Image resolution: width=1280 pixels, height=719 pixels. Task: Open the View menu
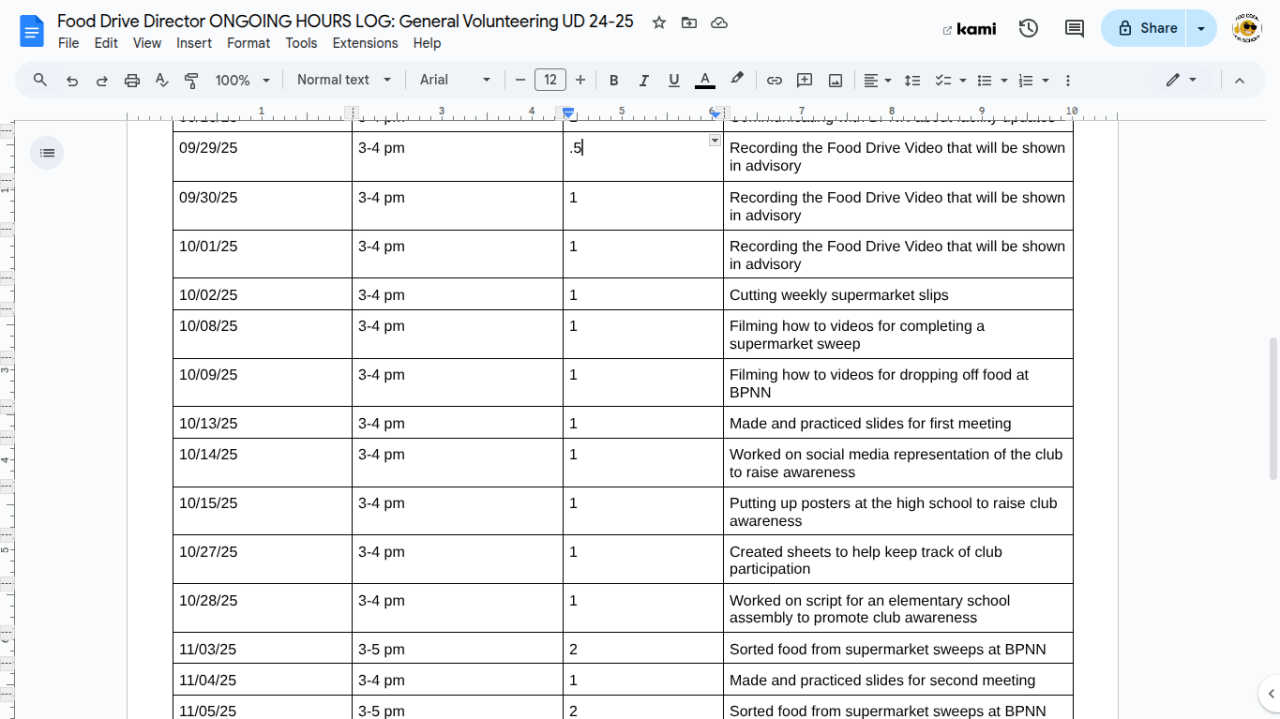click(x=147, y=43)
